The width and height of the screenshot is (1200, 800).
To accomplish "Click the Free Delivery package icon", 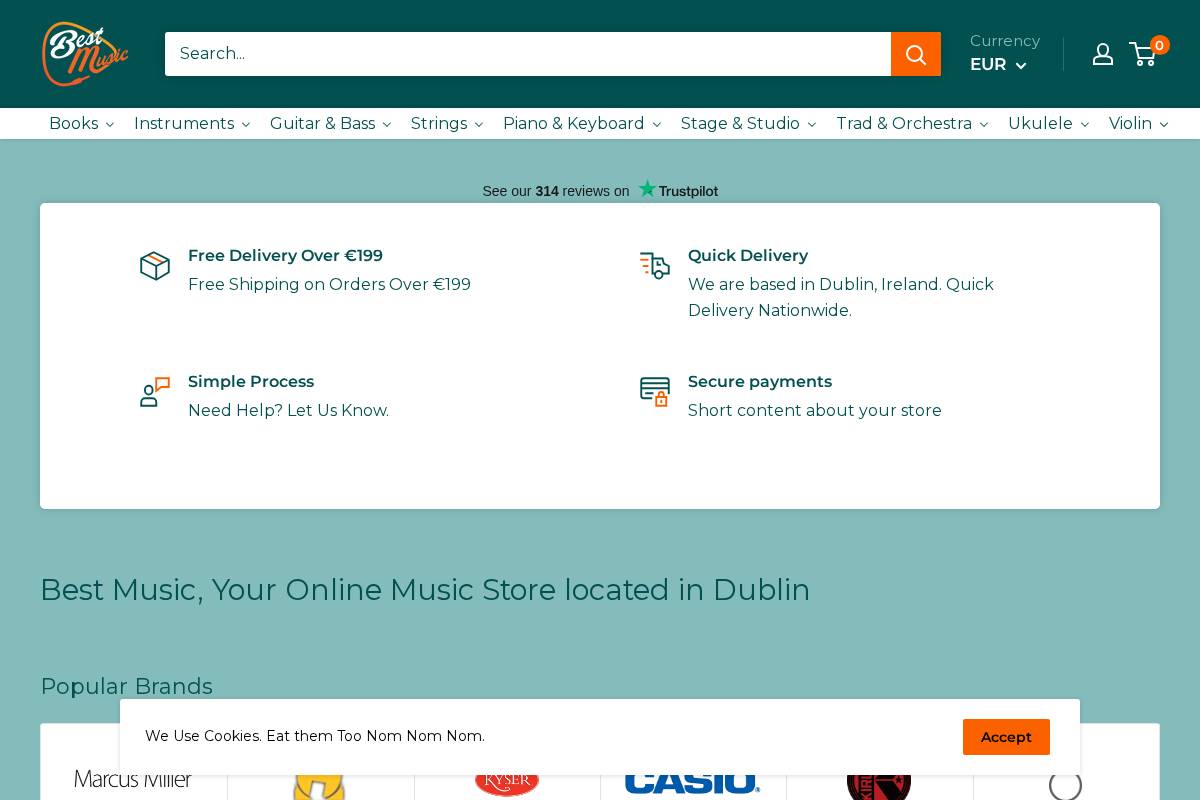I will [x=155, y=266].
